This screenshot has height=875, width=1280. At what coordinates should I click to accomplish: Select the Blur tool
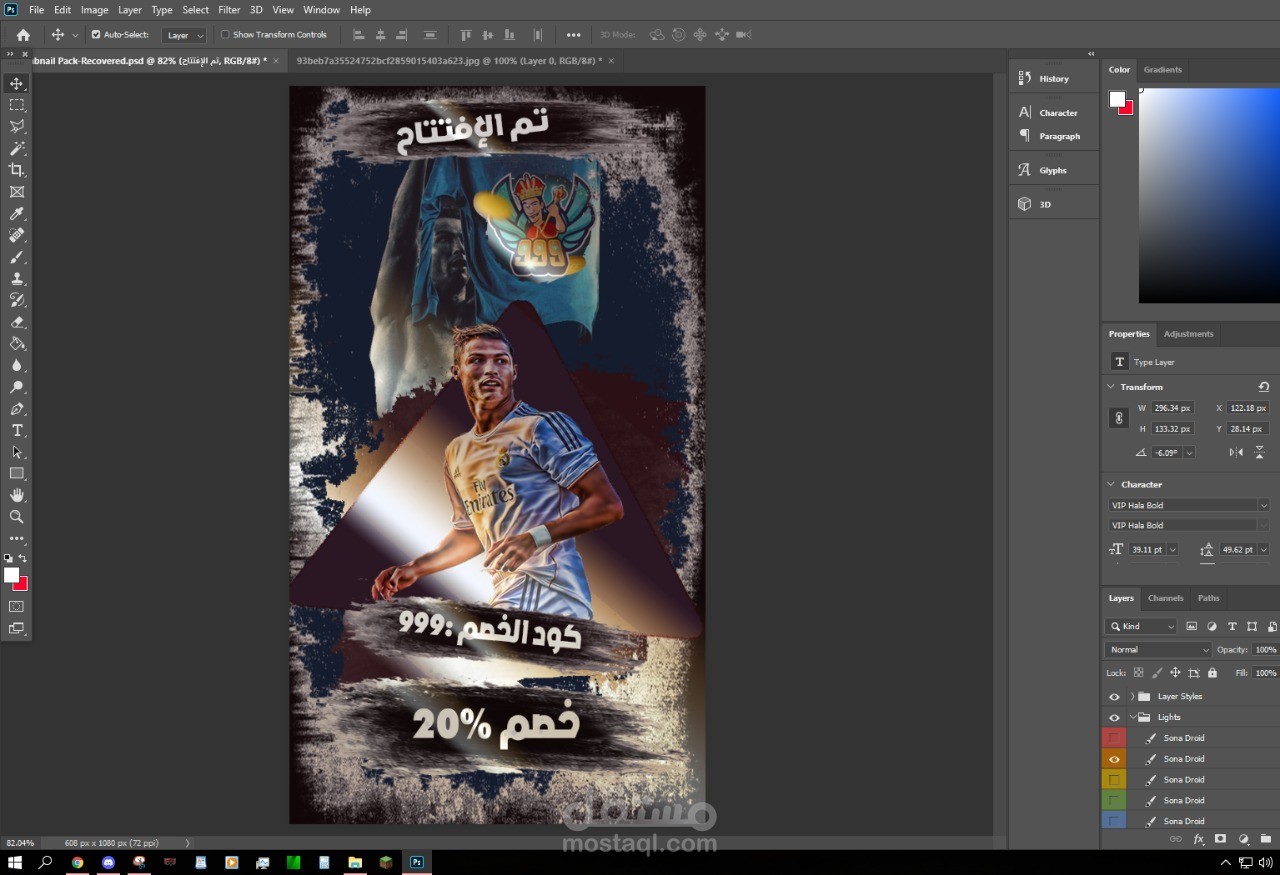[x=17, y=366]
